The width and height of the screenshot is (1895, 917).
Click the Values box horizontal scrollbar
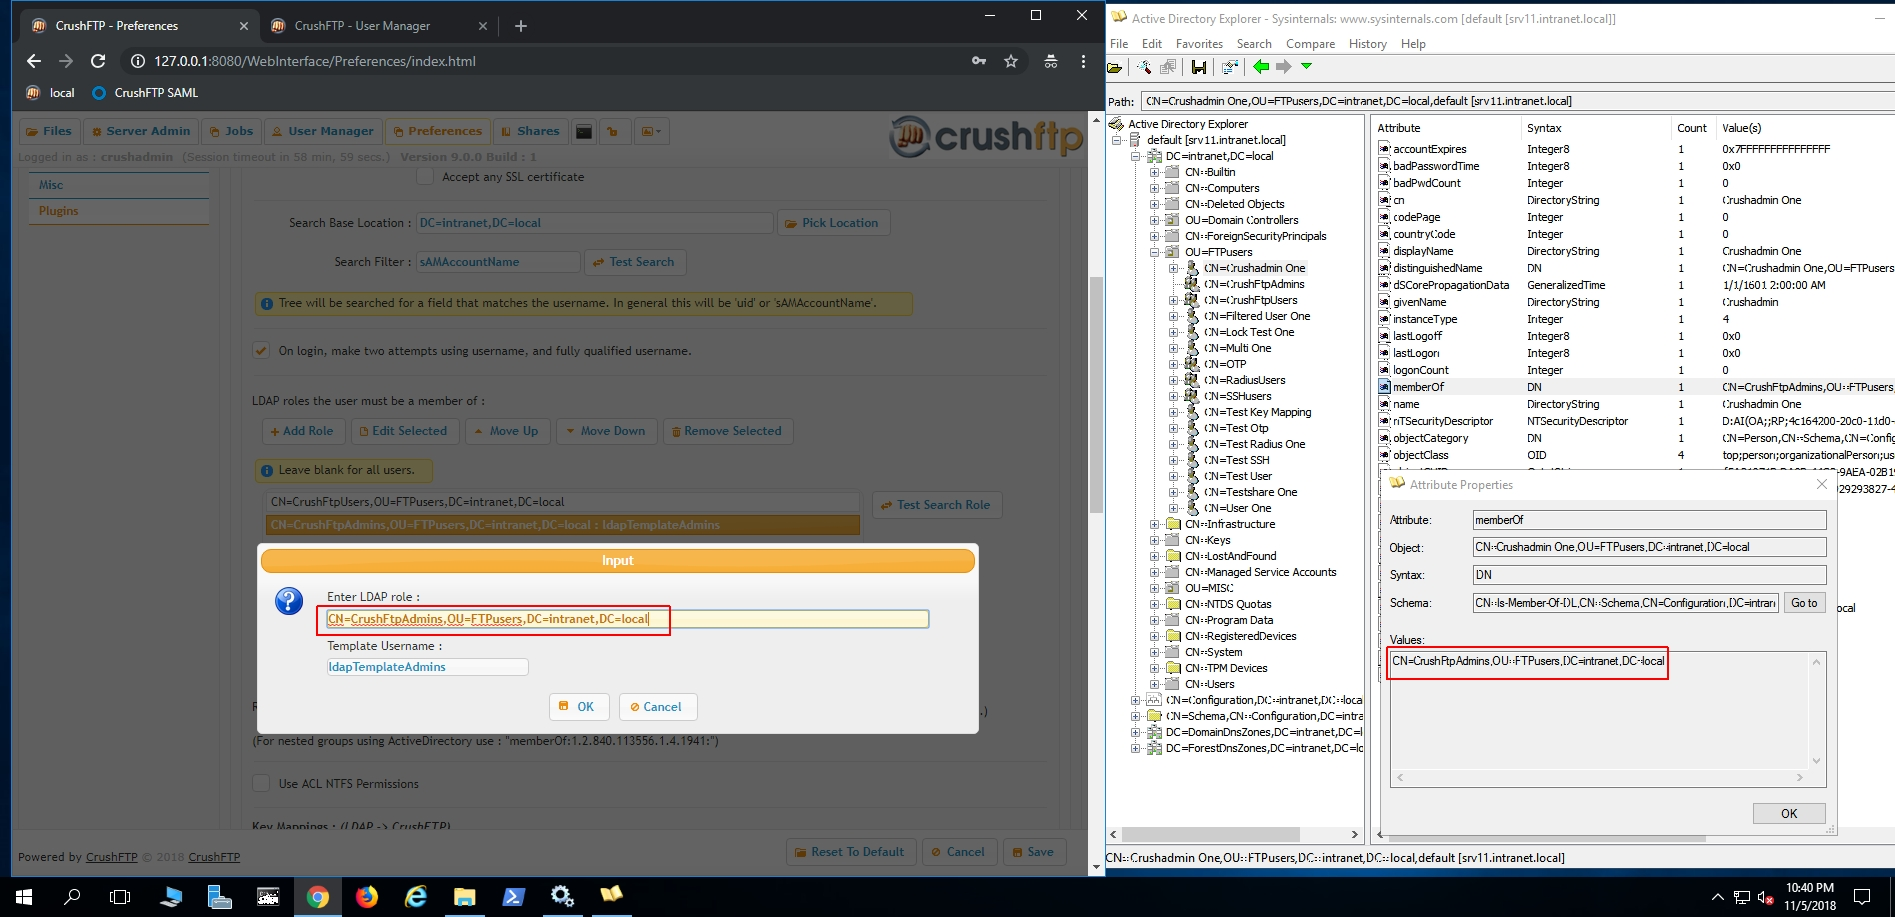click(x=1598, y=777)
